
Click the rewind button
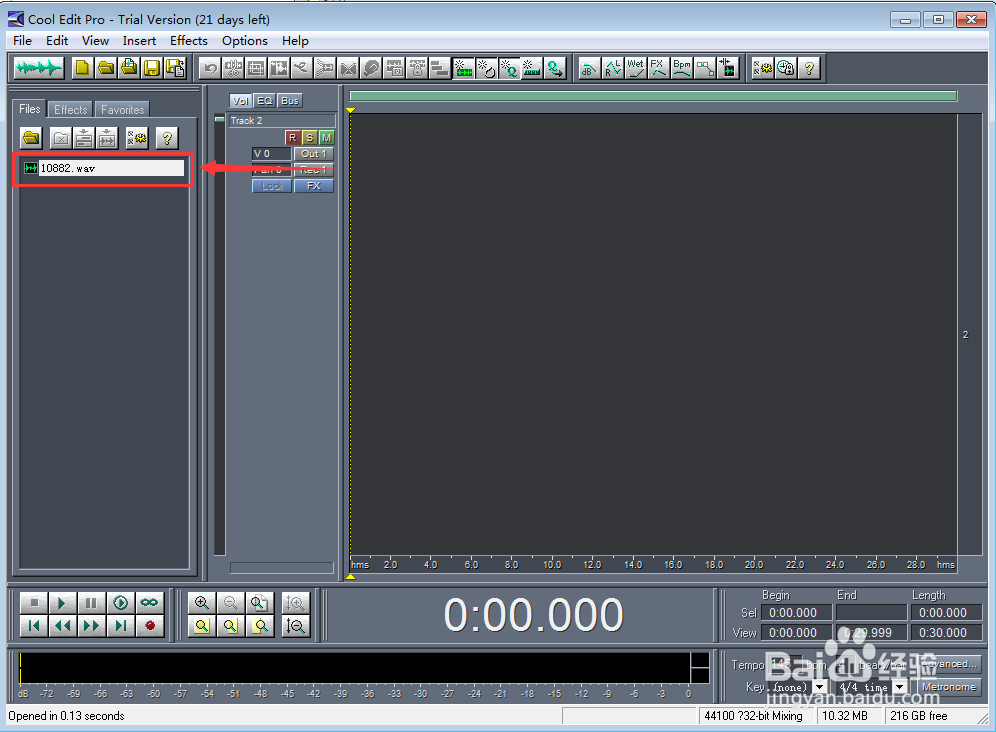click(62, 626)
